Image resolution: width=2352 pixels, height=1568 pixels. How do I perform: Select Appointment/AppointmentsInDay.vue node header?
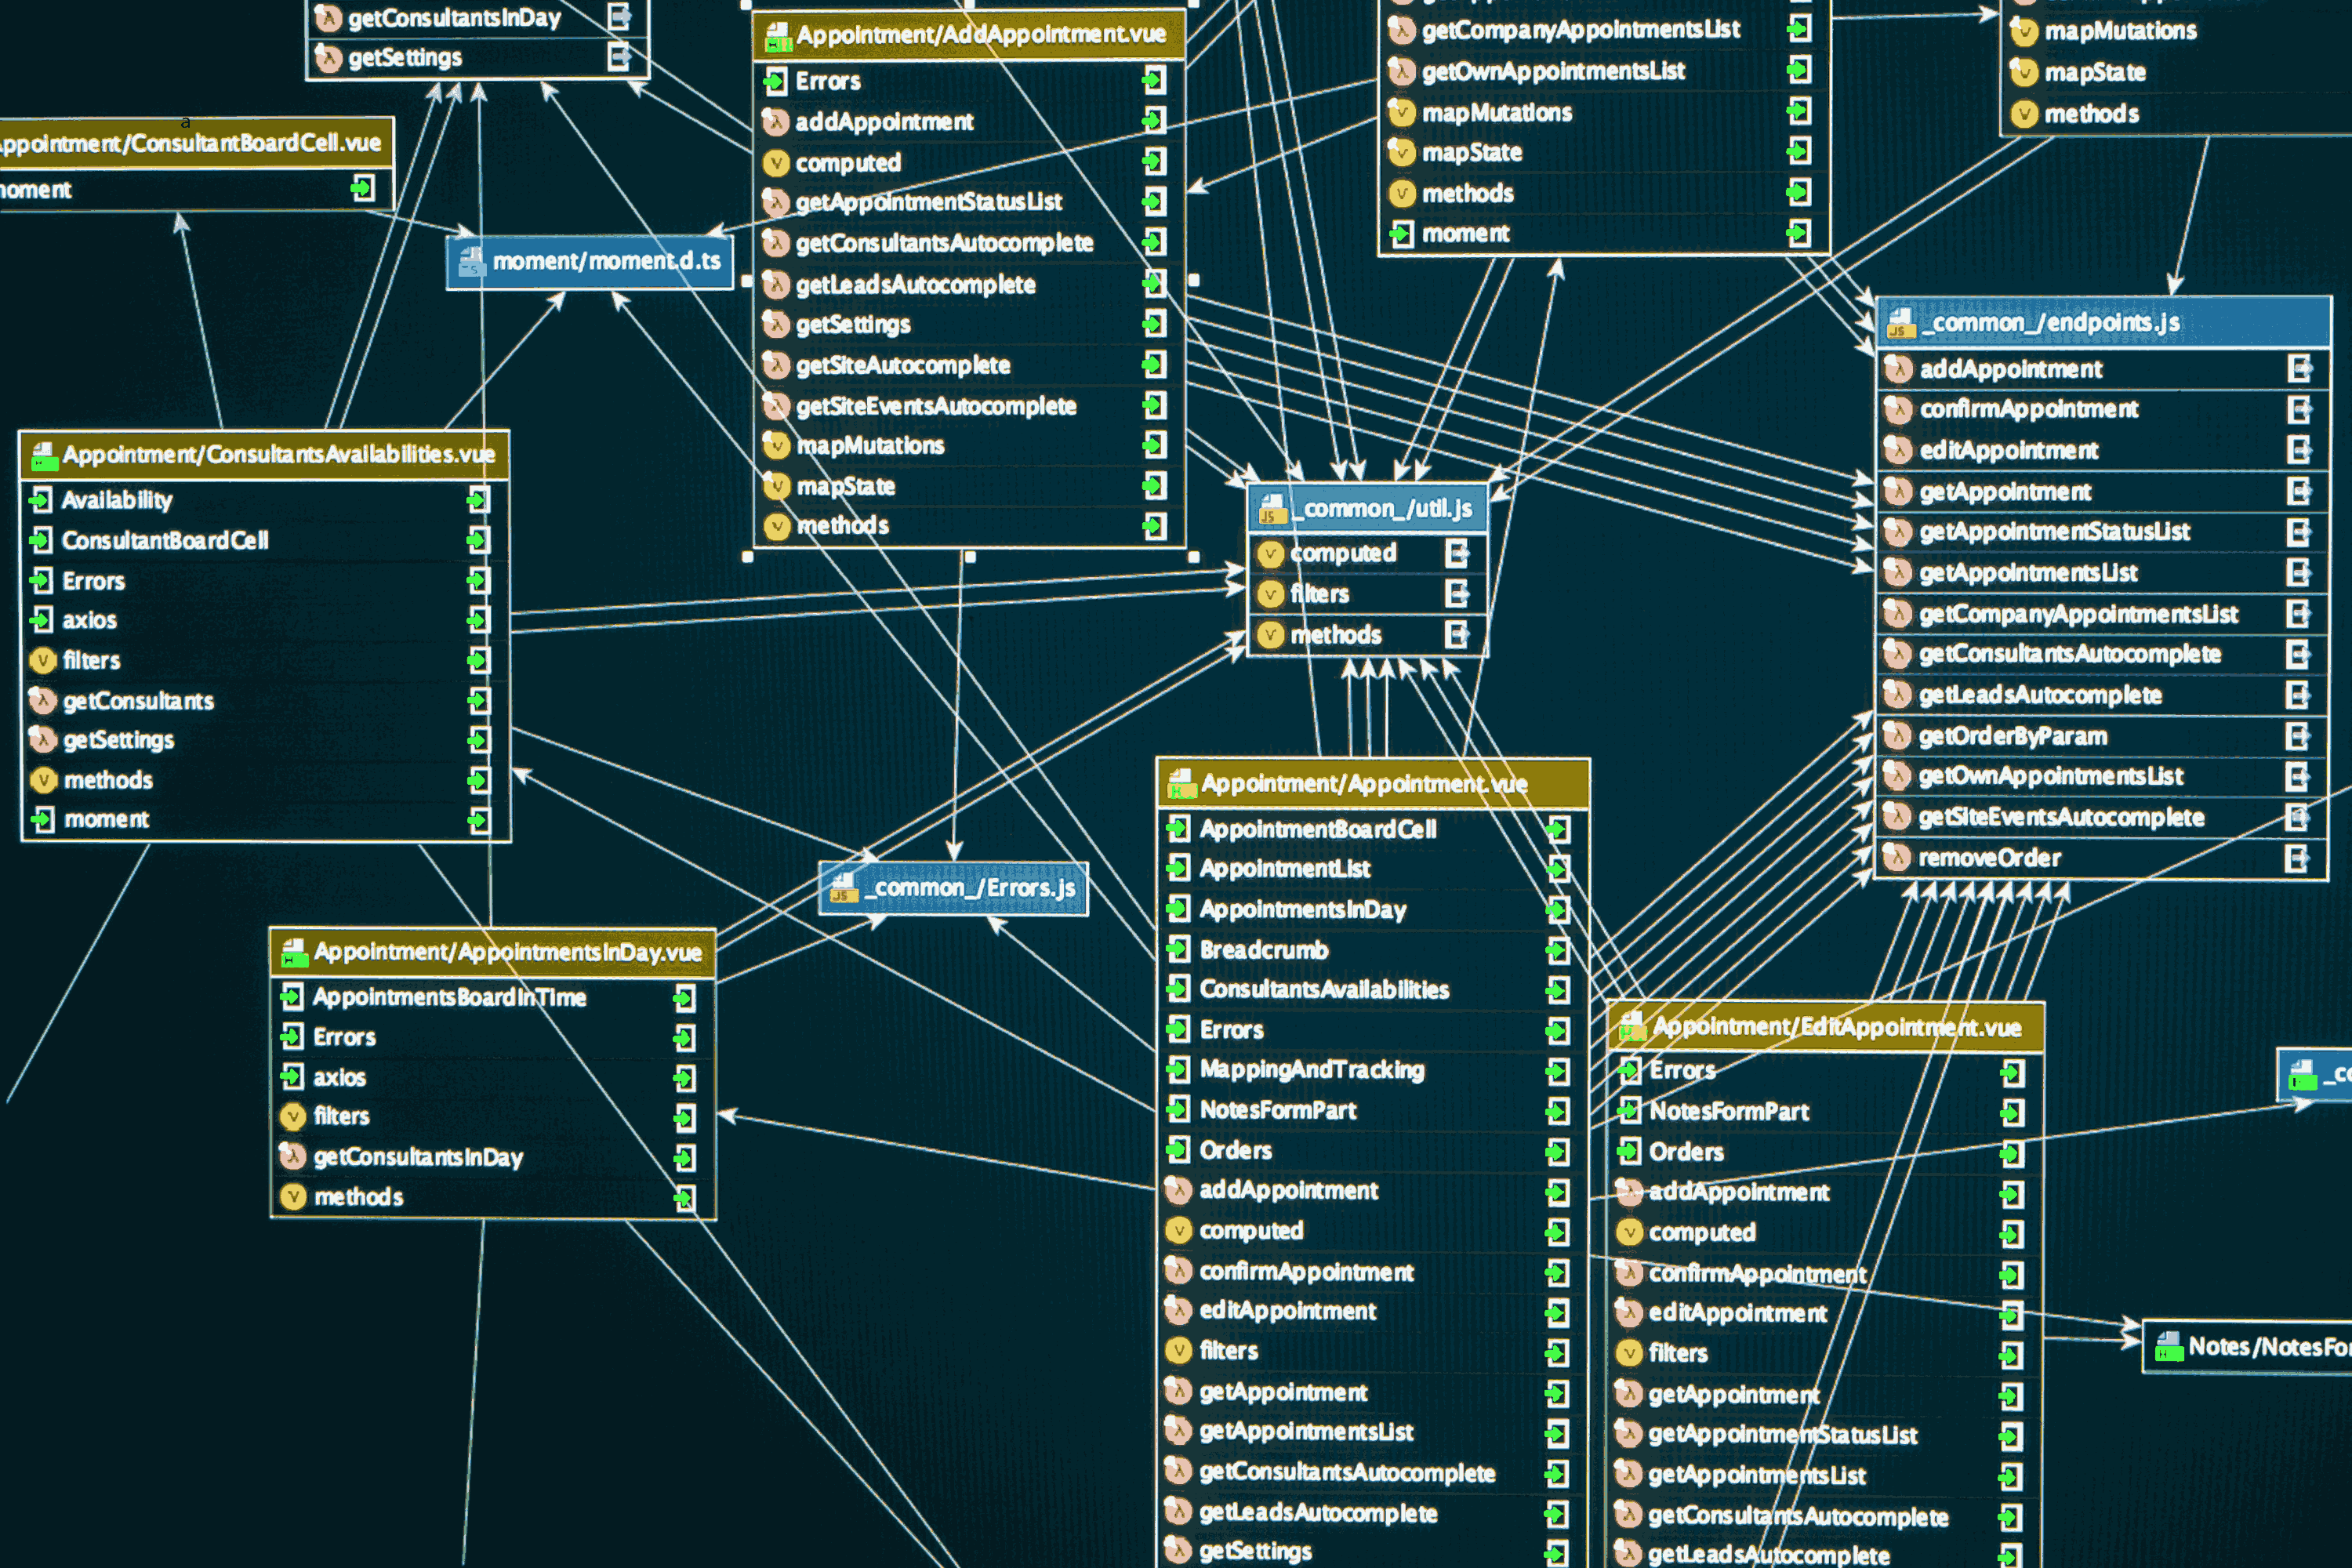click(x=507, y=952)
